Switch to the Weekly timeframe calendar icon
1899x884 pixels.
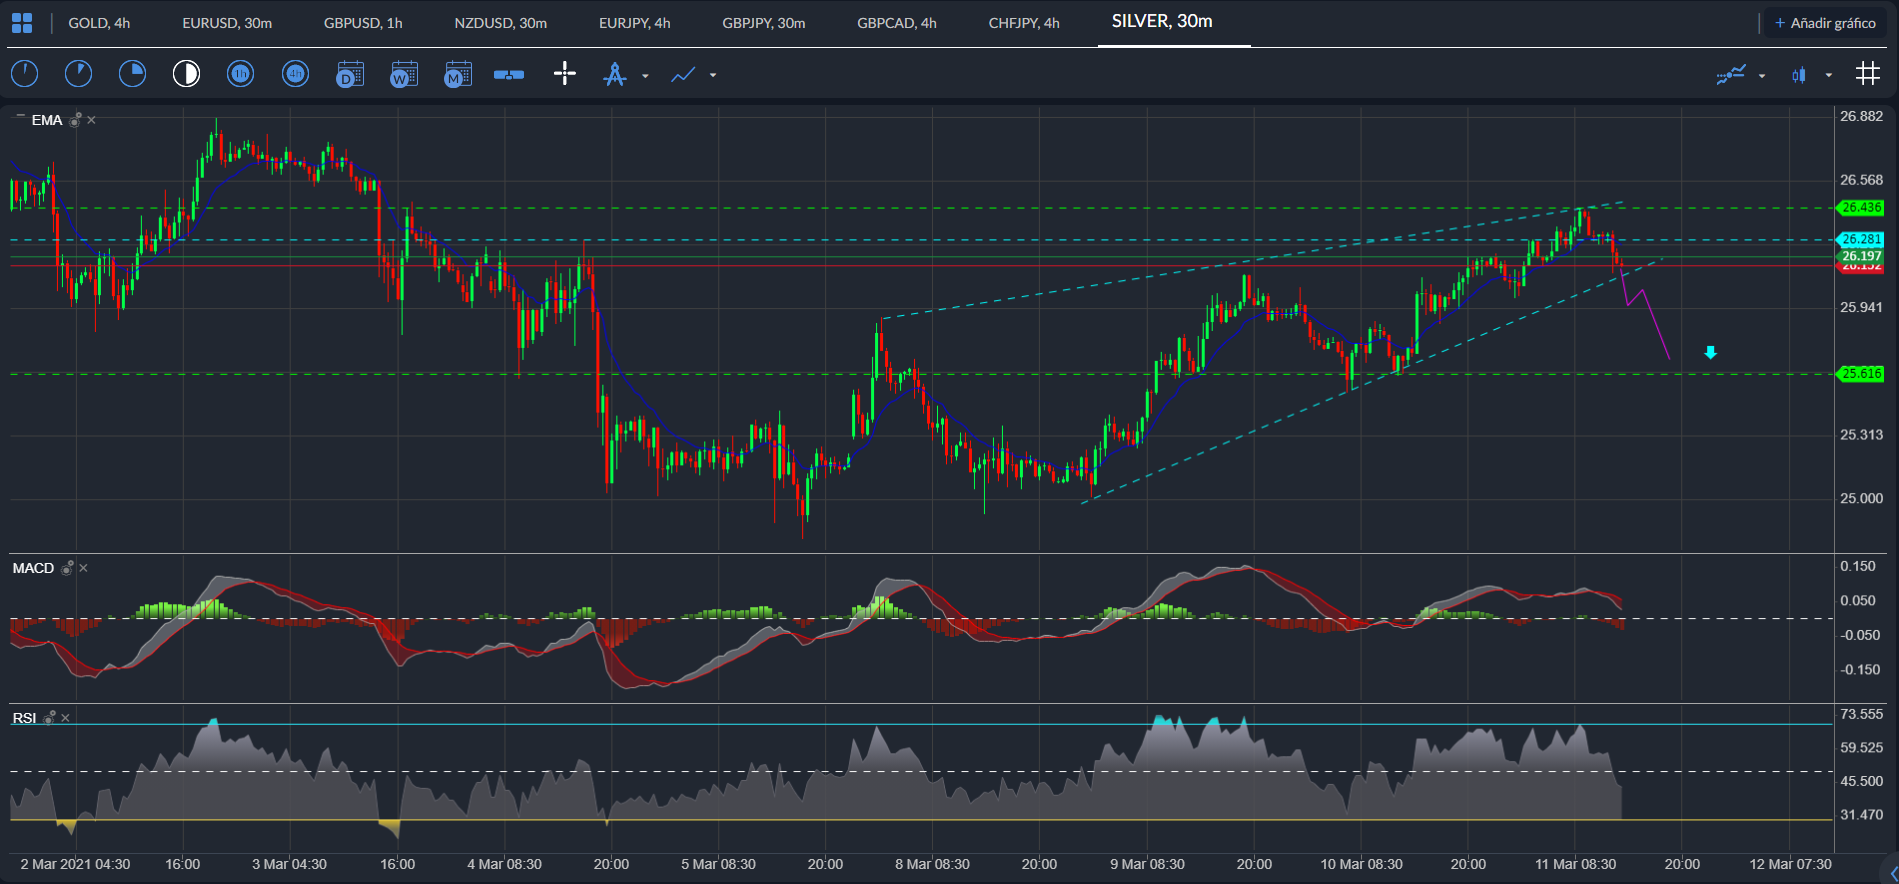click(403, 74)
